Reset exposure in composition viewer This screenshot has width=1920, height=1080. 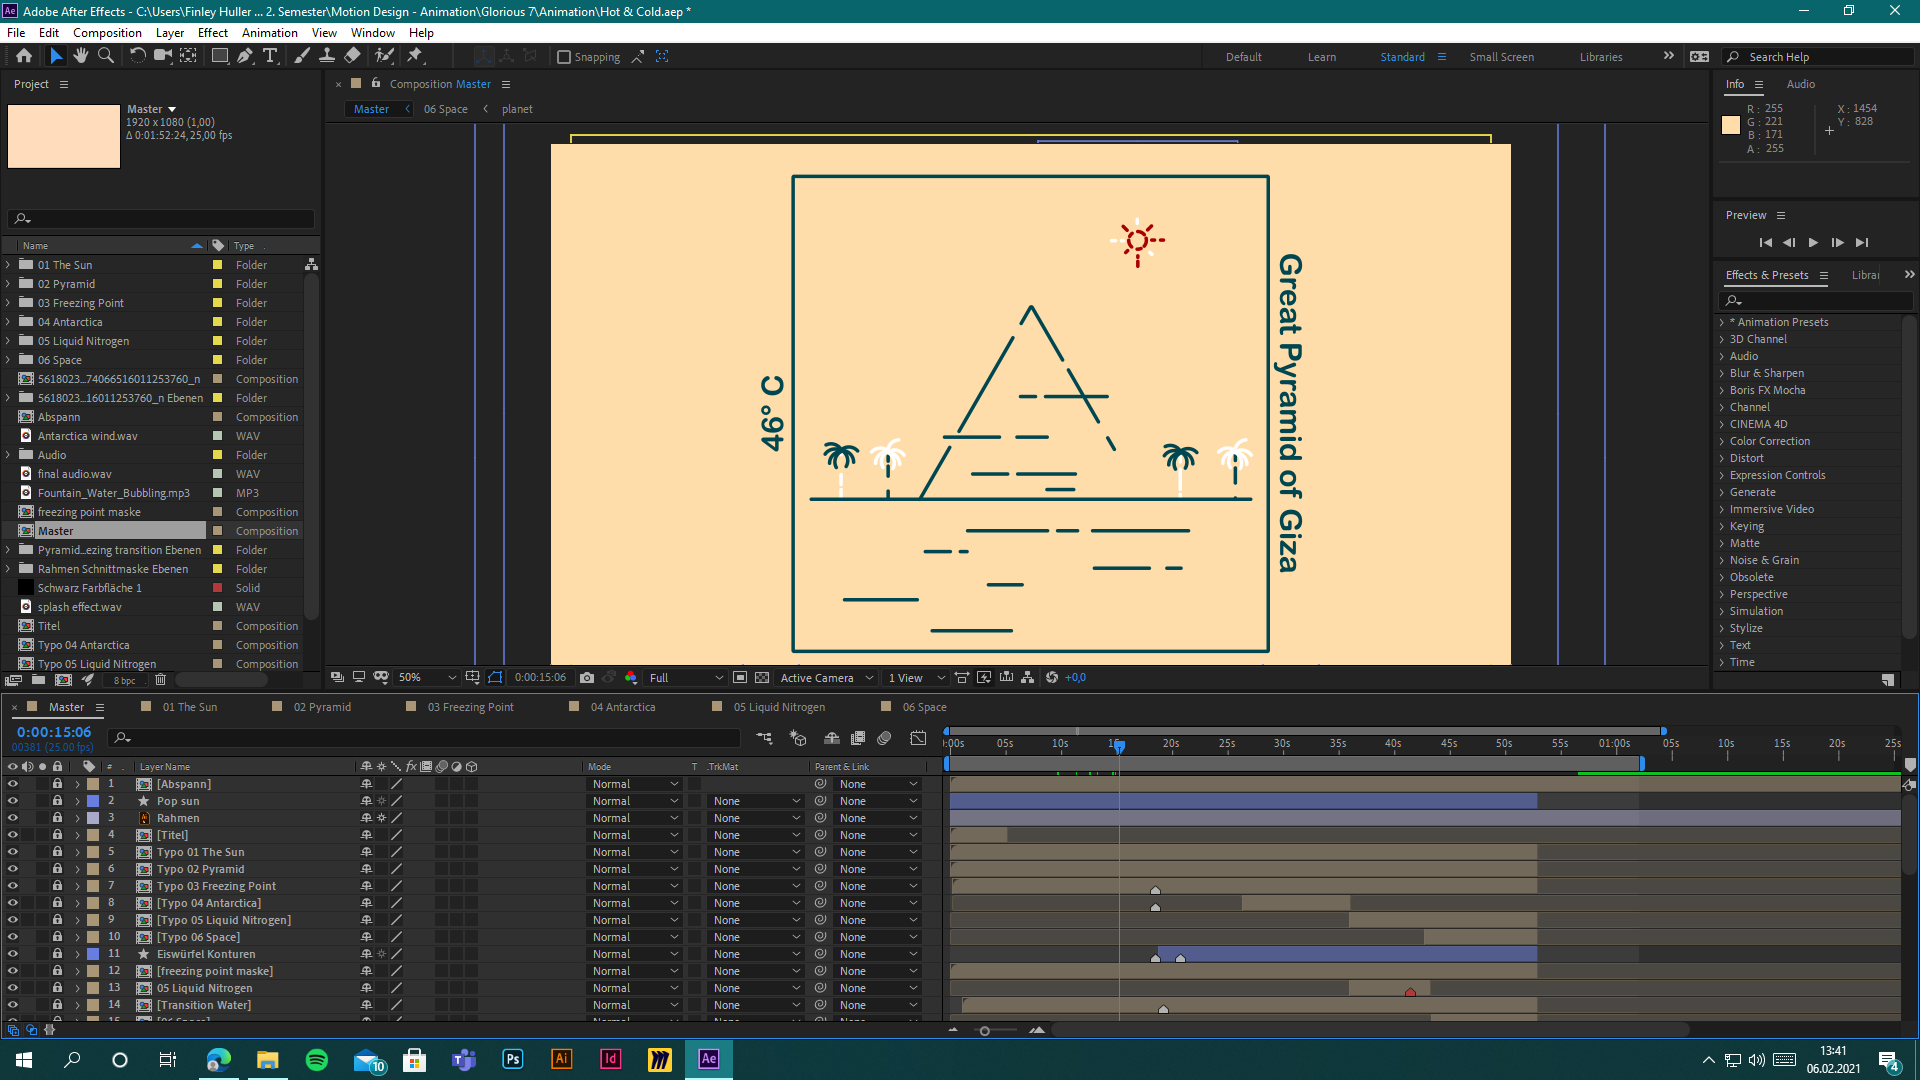(x=1052, y=678)
